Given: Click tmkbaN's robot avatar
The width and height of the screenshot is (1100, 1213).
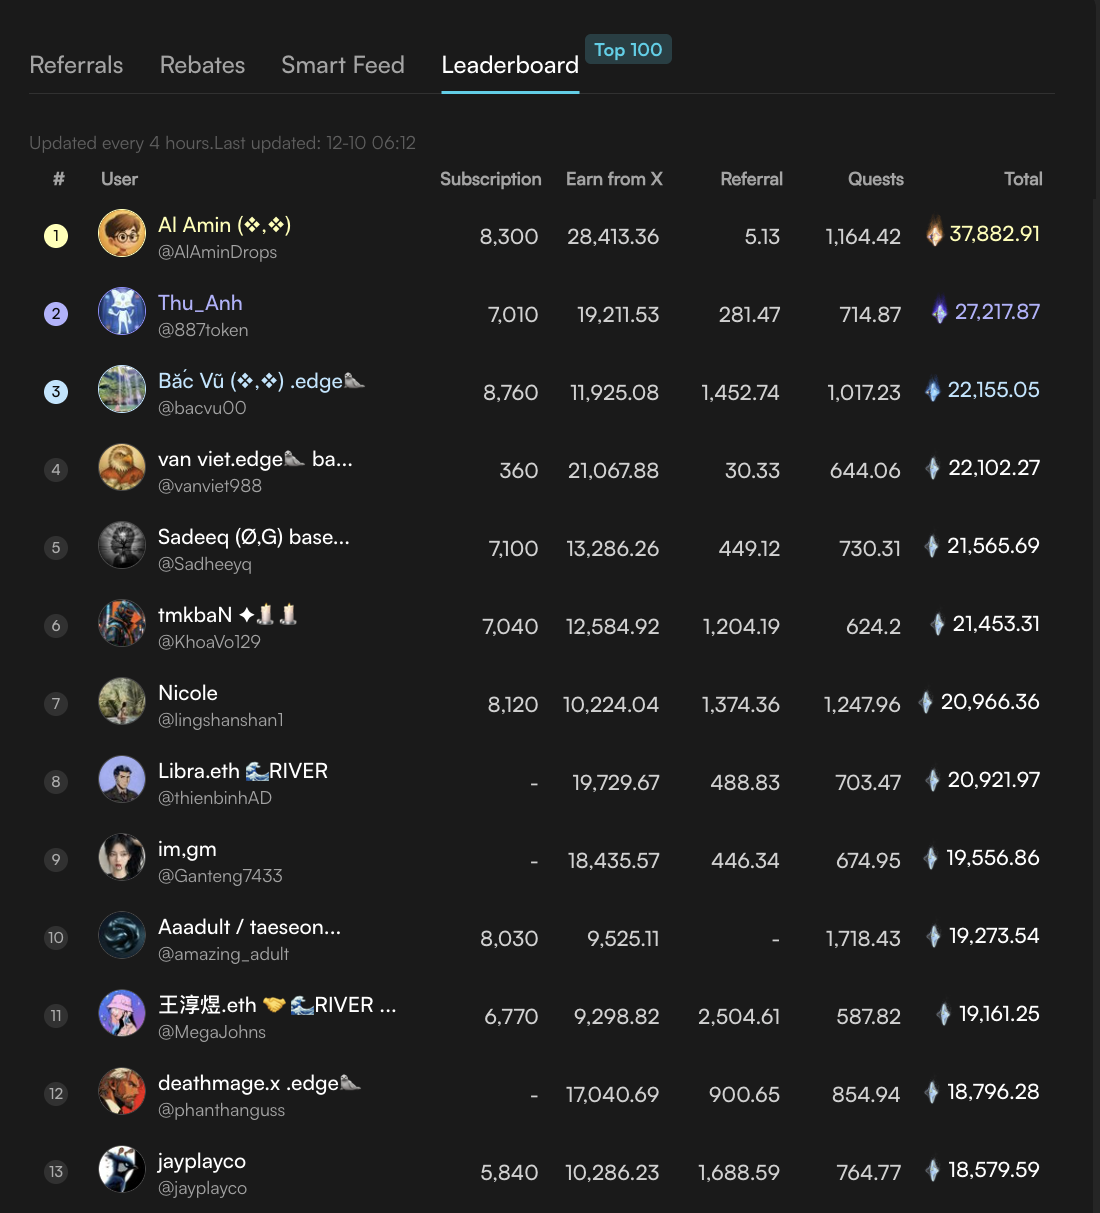Looking at the screenshot, I should coord(122,624).
